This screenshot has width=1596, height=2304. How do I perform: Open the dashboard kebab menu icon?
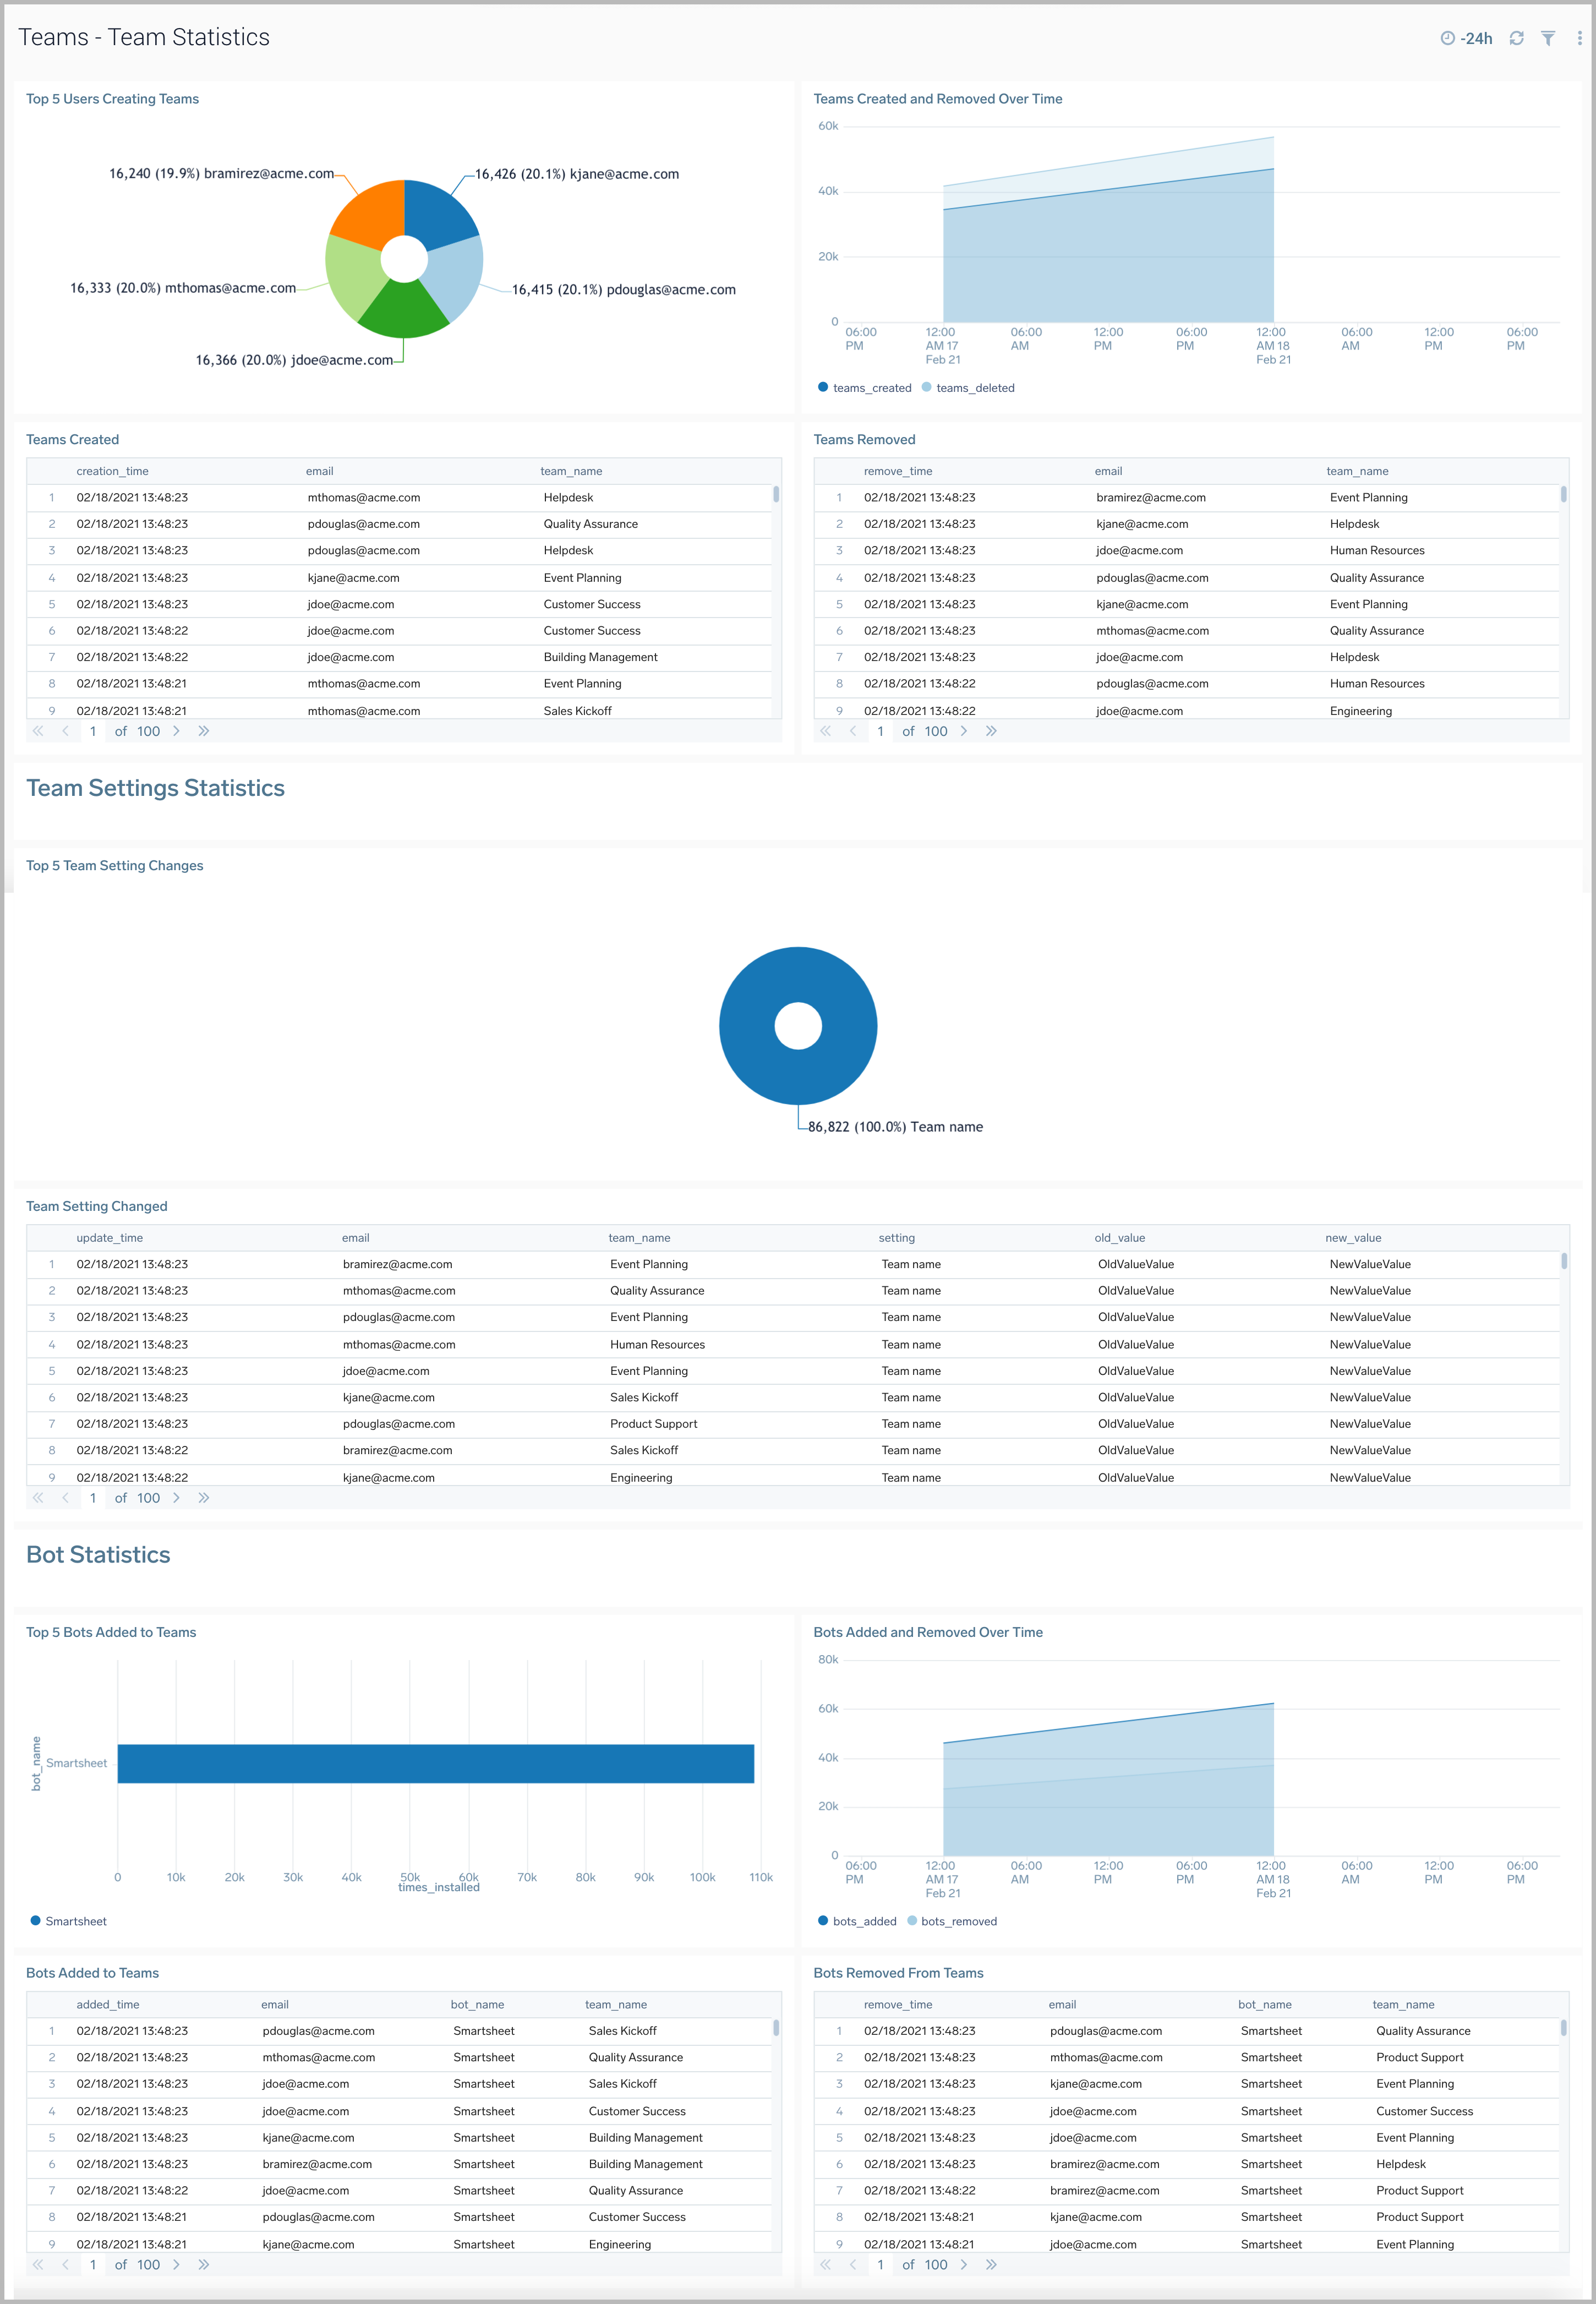coord(1580,38)
